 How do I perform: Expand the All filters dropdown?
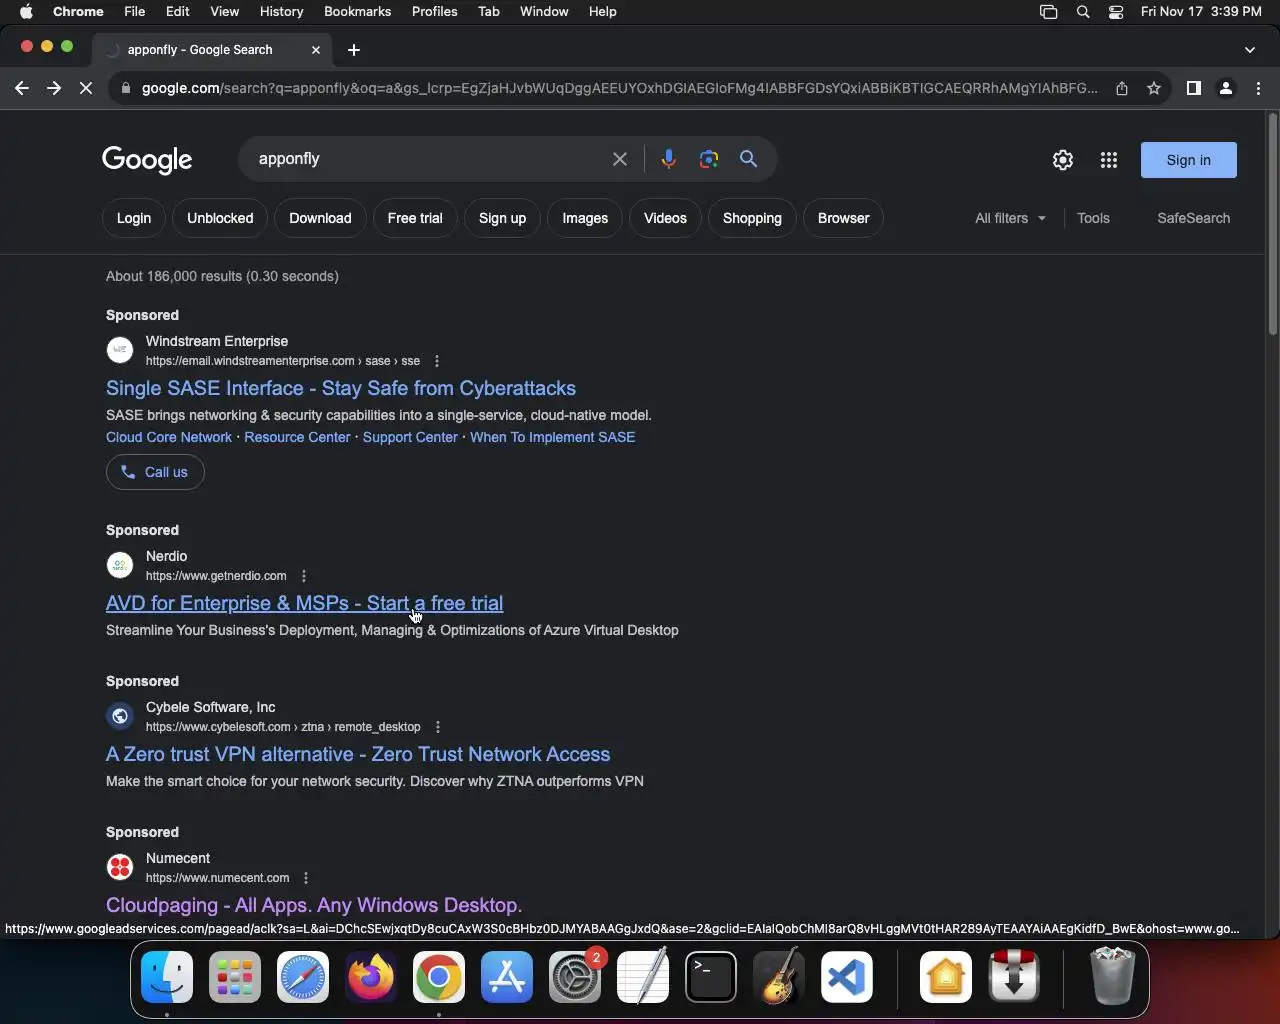(1010, 218)
